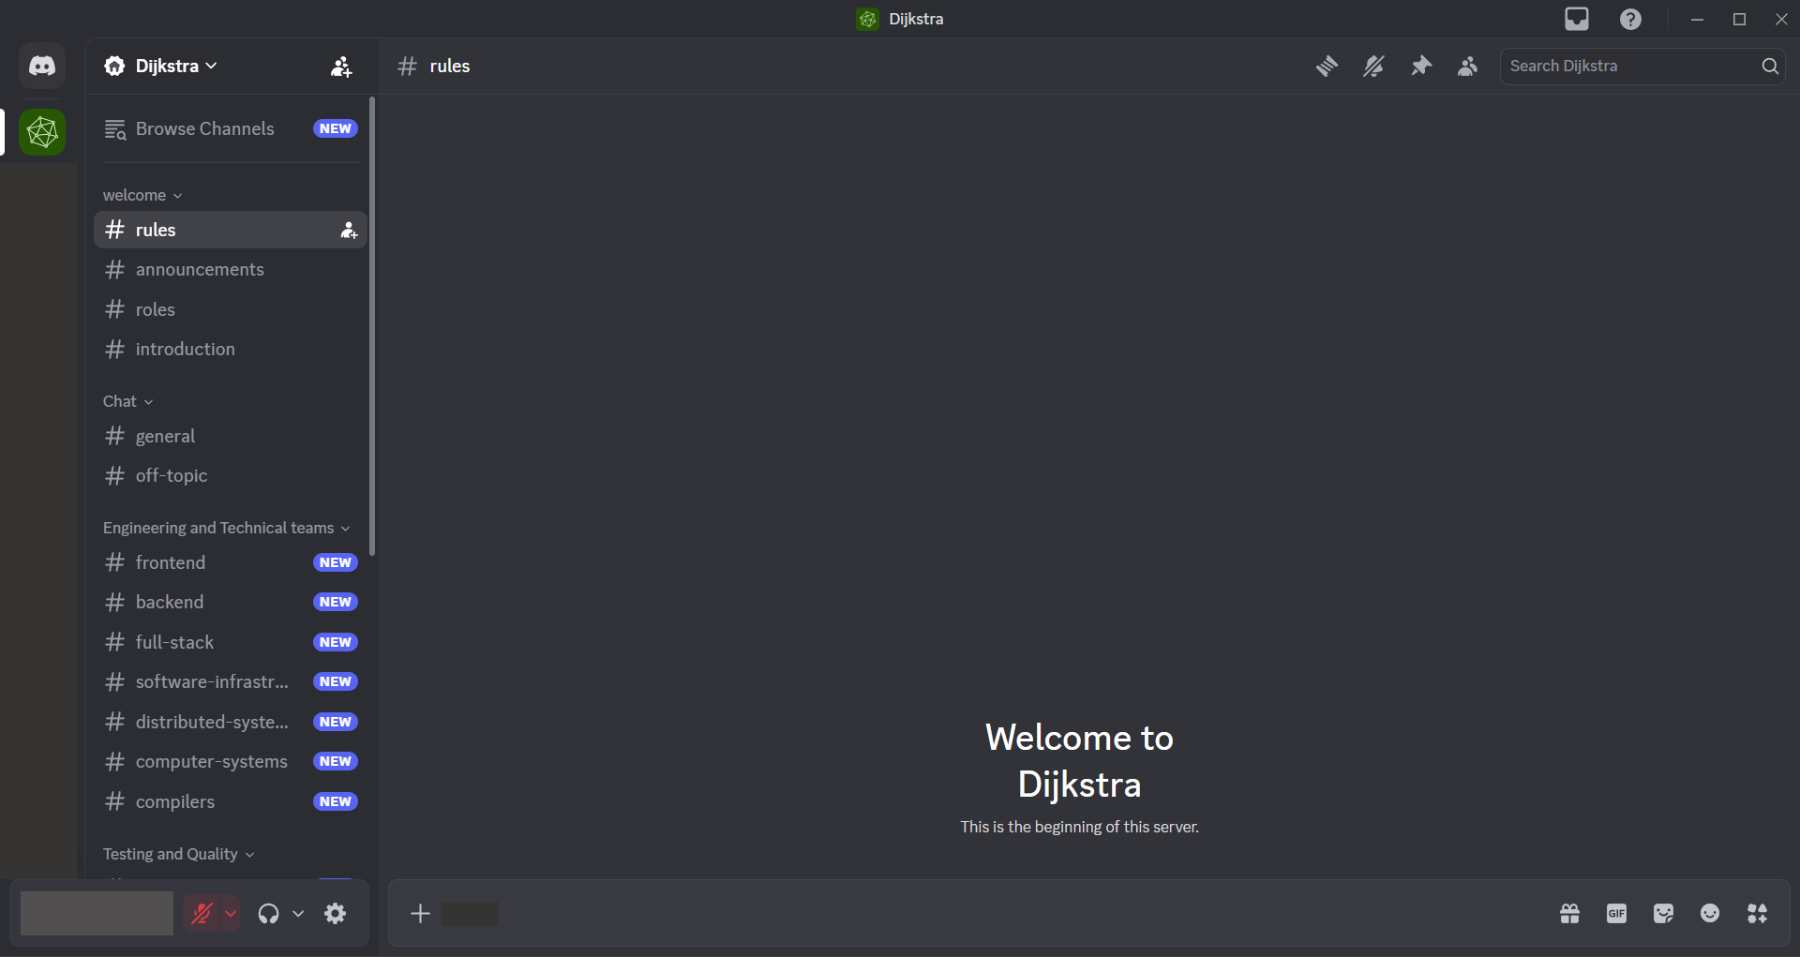Viewport: 1800px width, 957px height.
Task: Open the Dijkstra server dropdown menu
Action: click(x=161, y=66)
